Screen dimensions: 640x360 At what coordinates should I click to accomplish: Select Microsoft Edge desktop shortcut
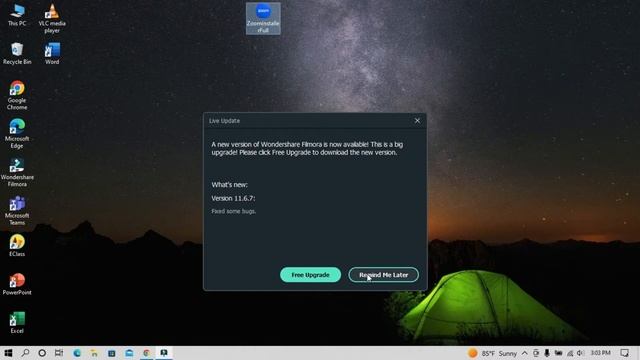pos(17,133)
